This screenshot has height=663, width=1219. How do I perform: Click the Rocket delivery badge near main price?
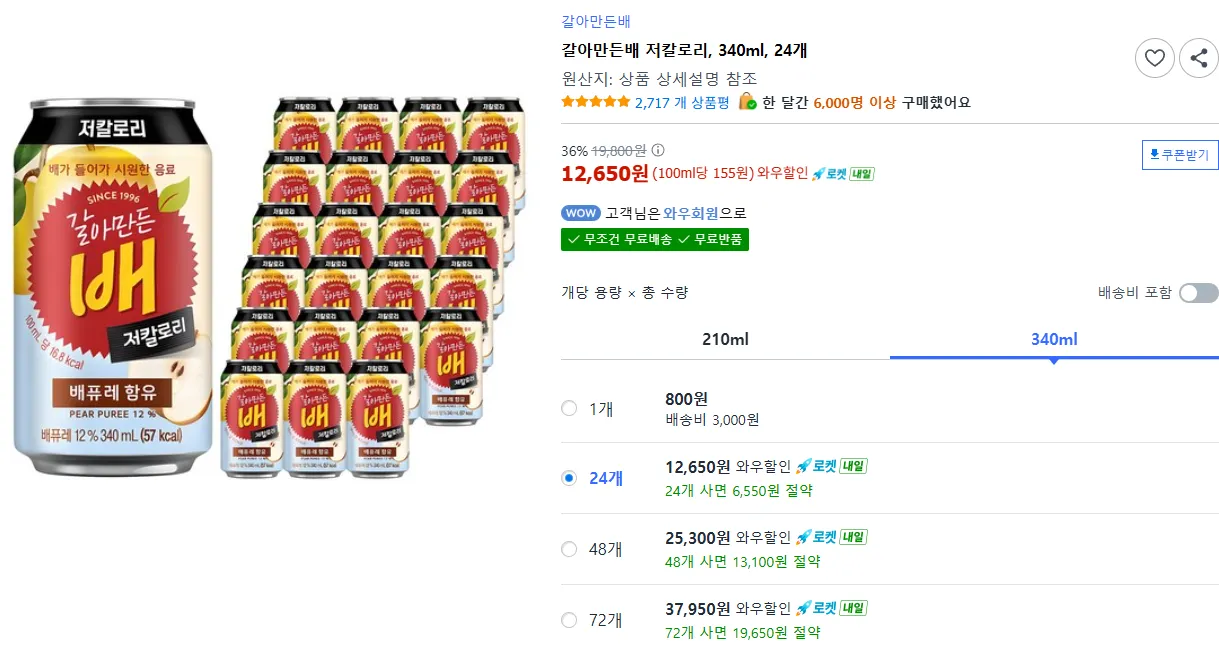pyautogui.click(x=843, y=174)
